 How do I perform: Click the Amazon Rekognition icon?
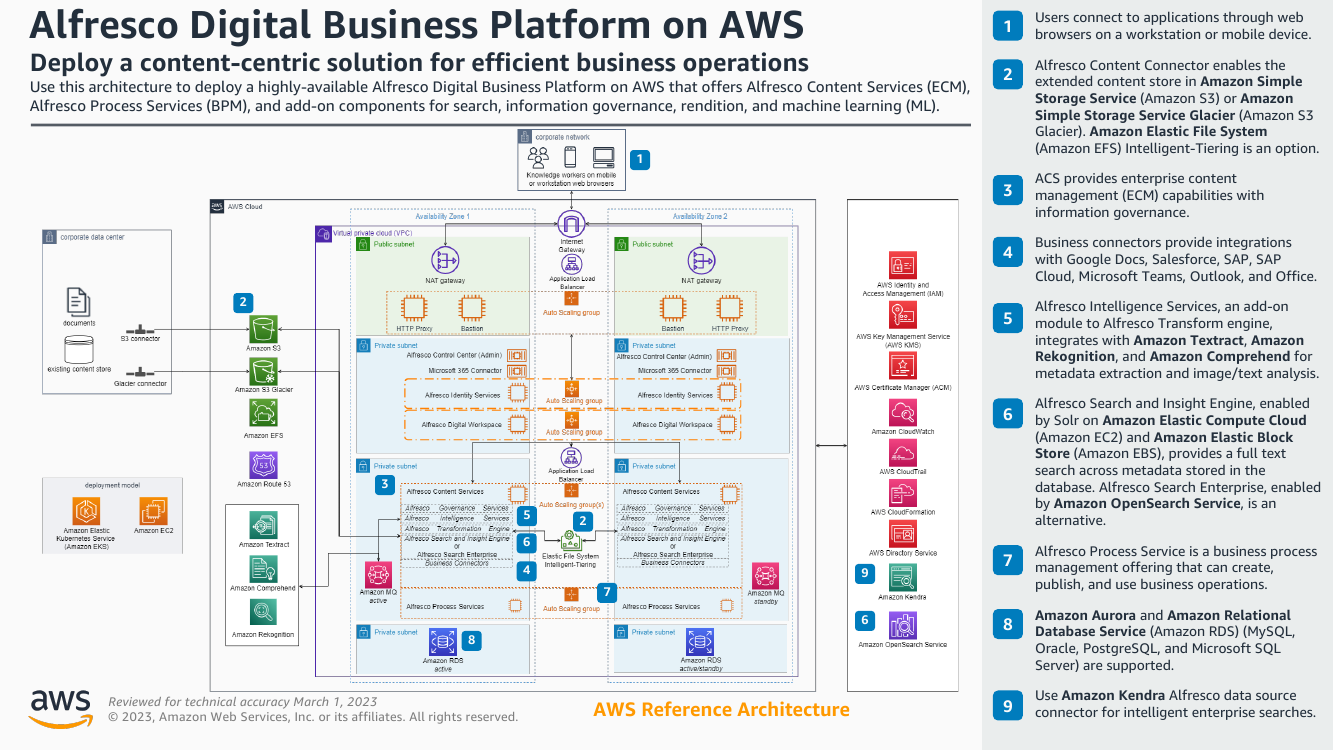(x=264, y=613)
